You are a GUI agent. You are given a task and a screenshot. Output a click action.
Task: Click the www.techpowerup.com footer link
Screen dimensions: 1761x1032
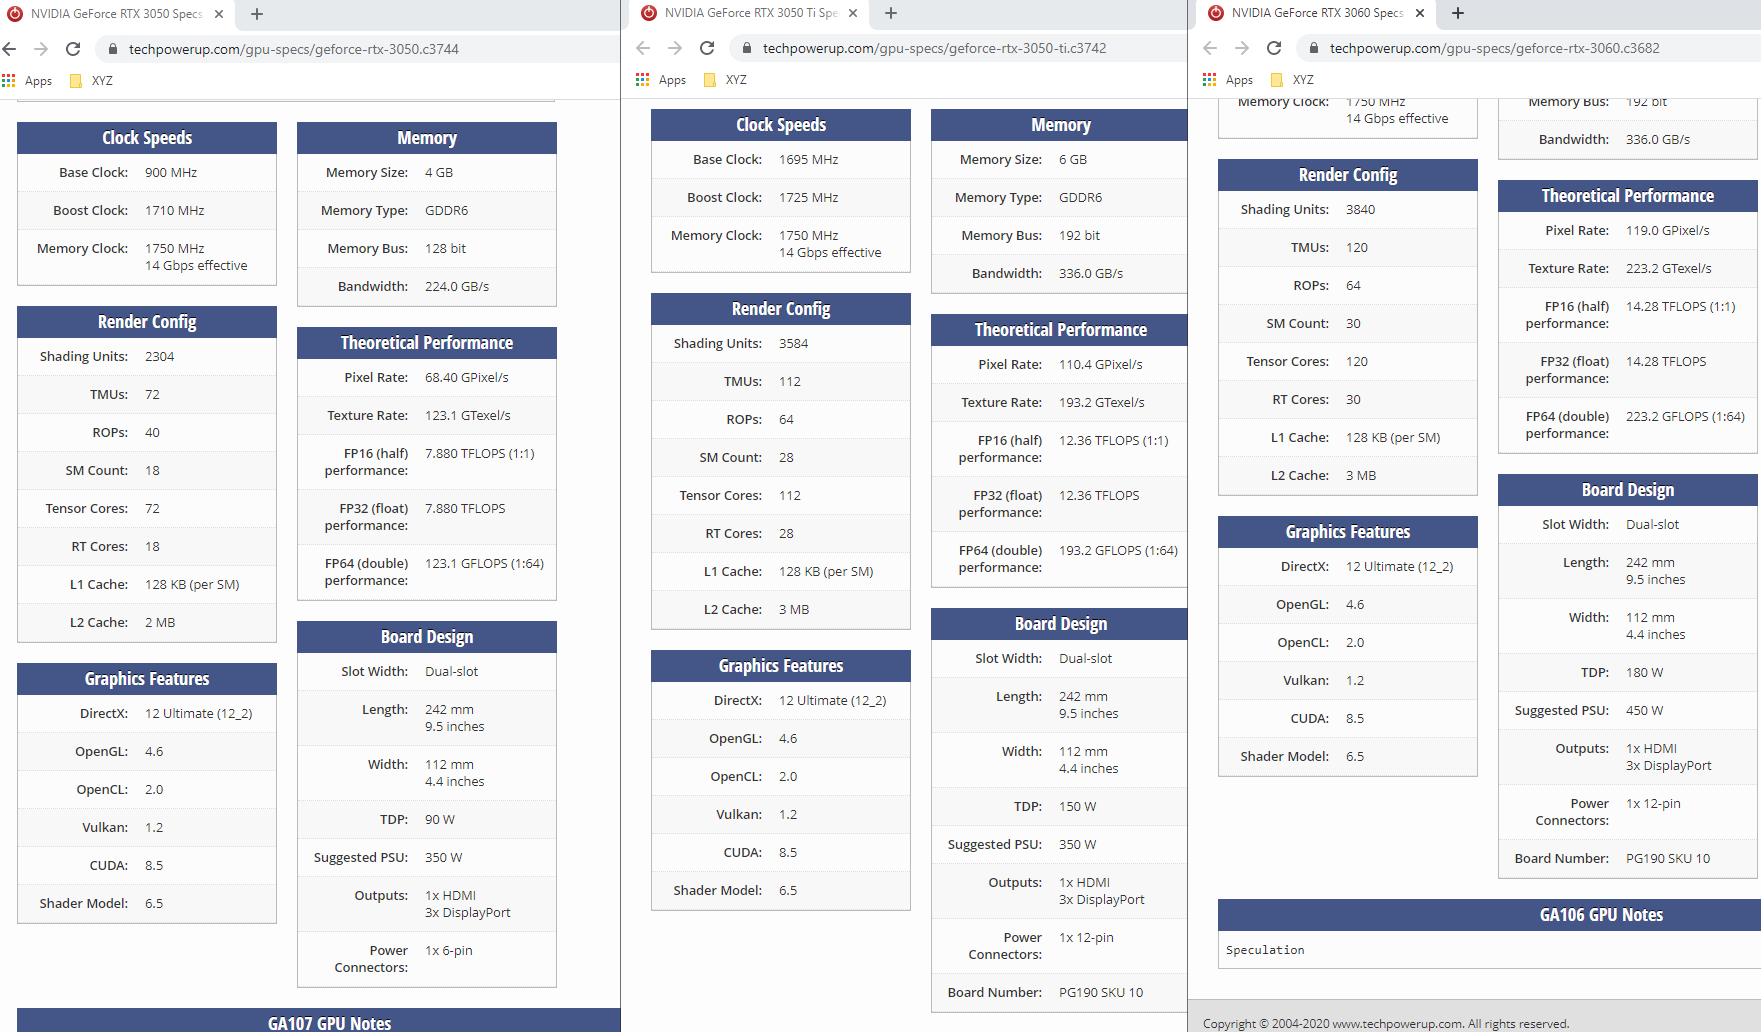coord(1398,1024)
